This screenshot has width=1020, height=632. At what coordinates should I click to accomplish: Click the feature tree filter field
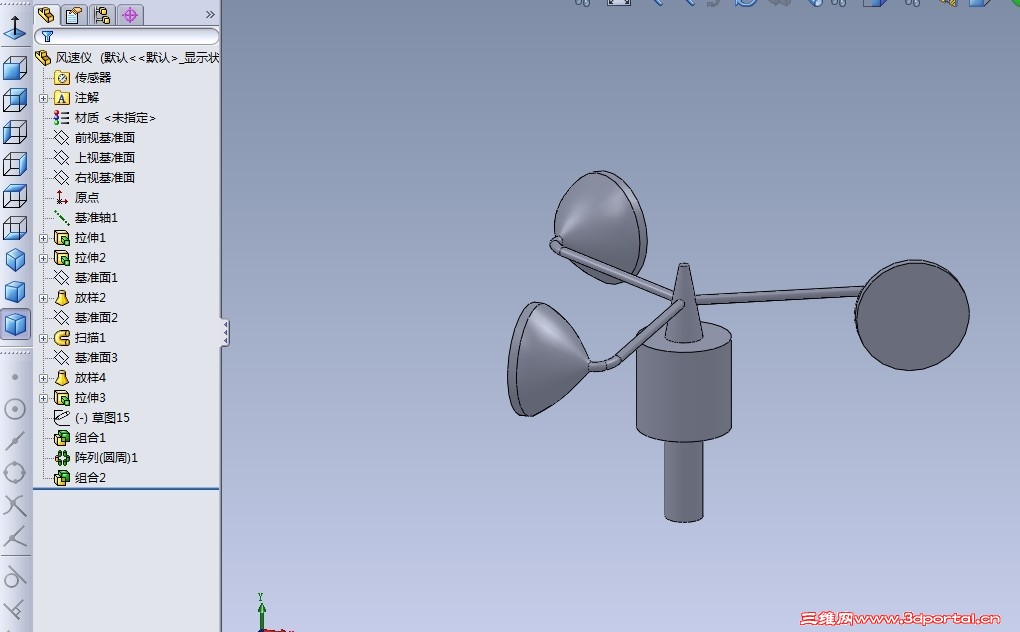[x=127, y=36]
